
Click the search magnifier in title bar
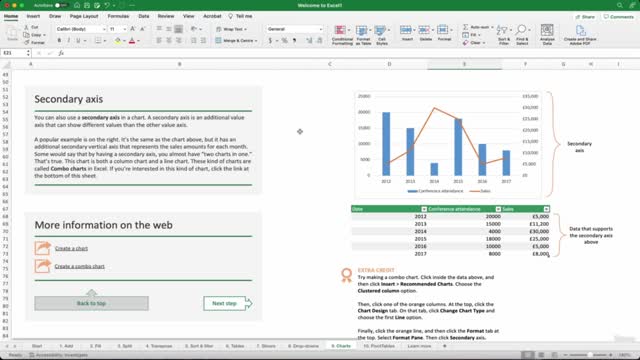pos(620,5)
